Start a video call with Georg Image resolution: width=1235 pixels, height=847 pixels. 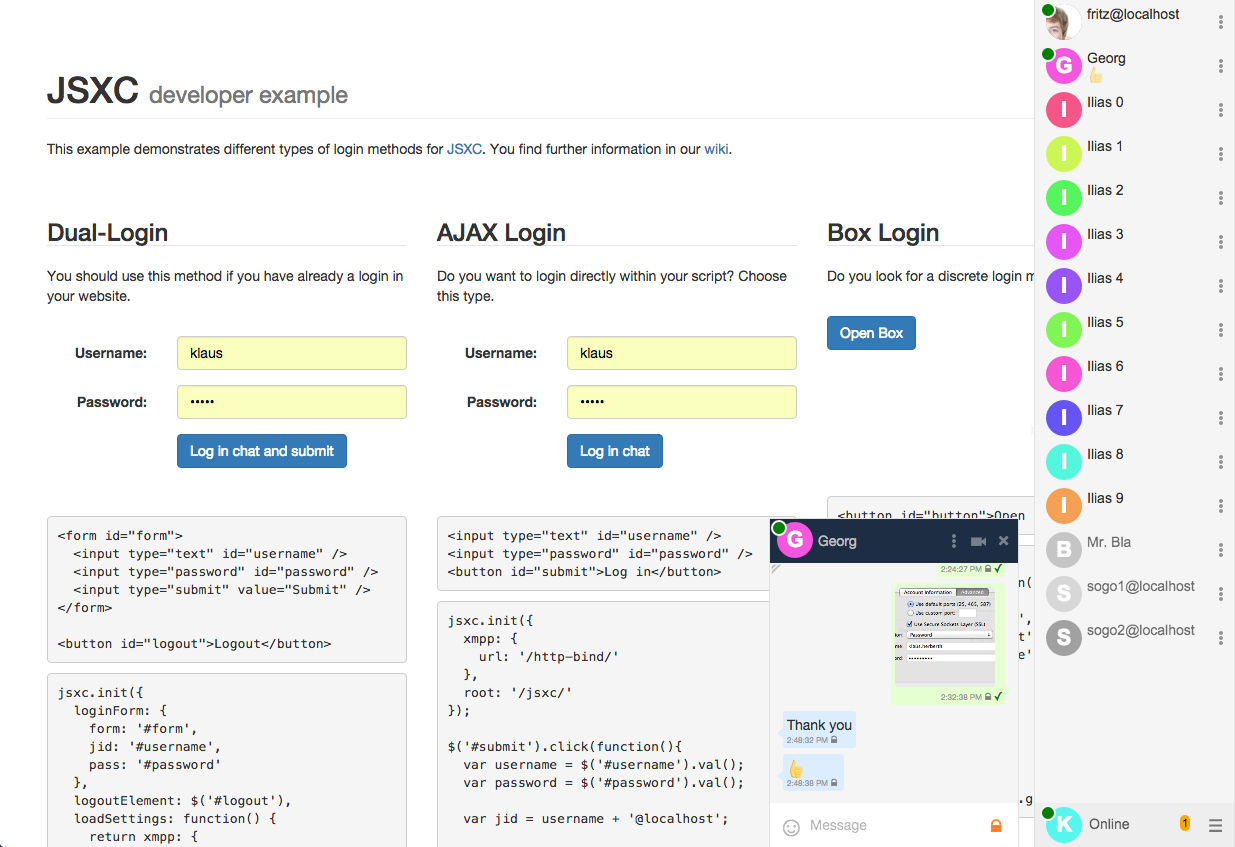click(978, 541)
